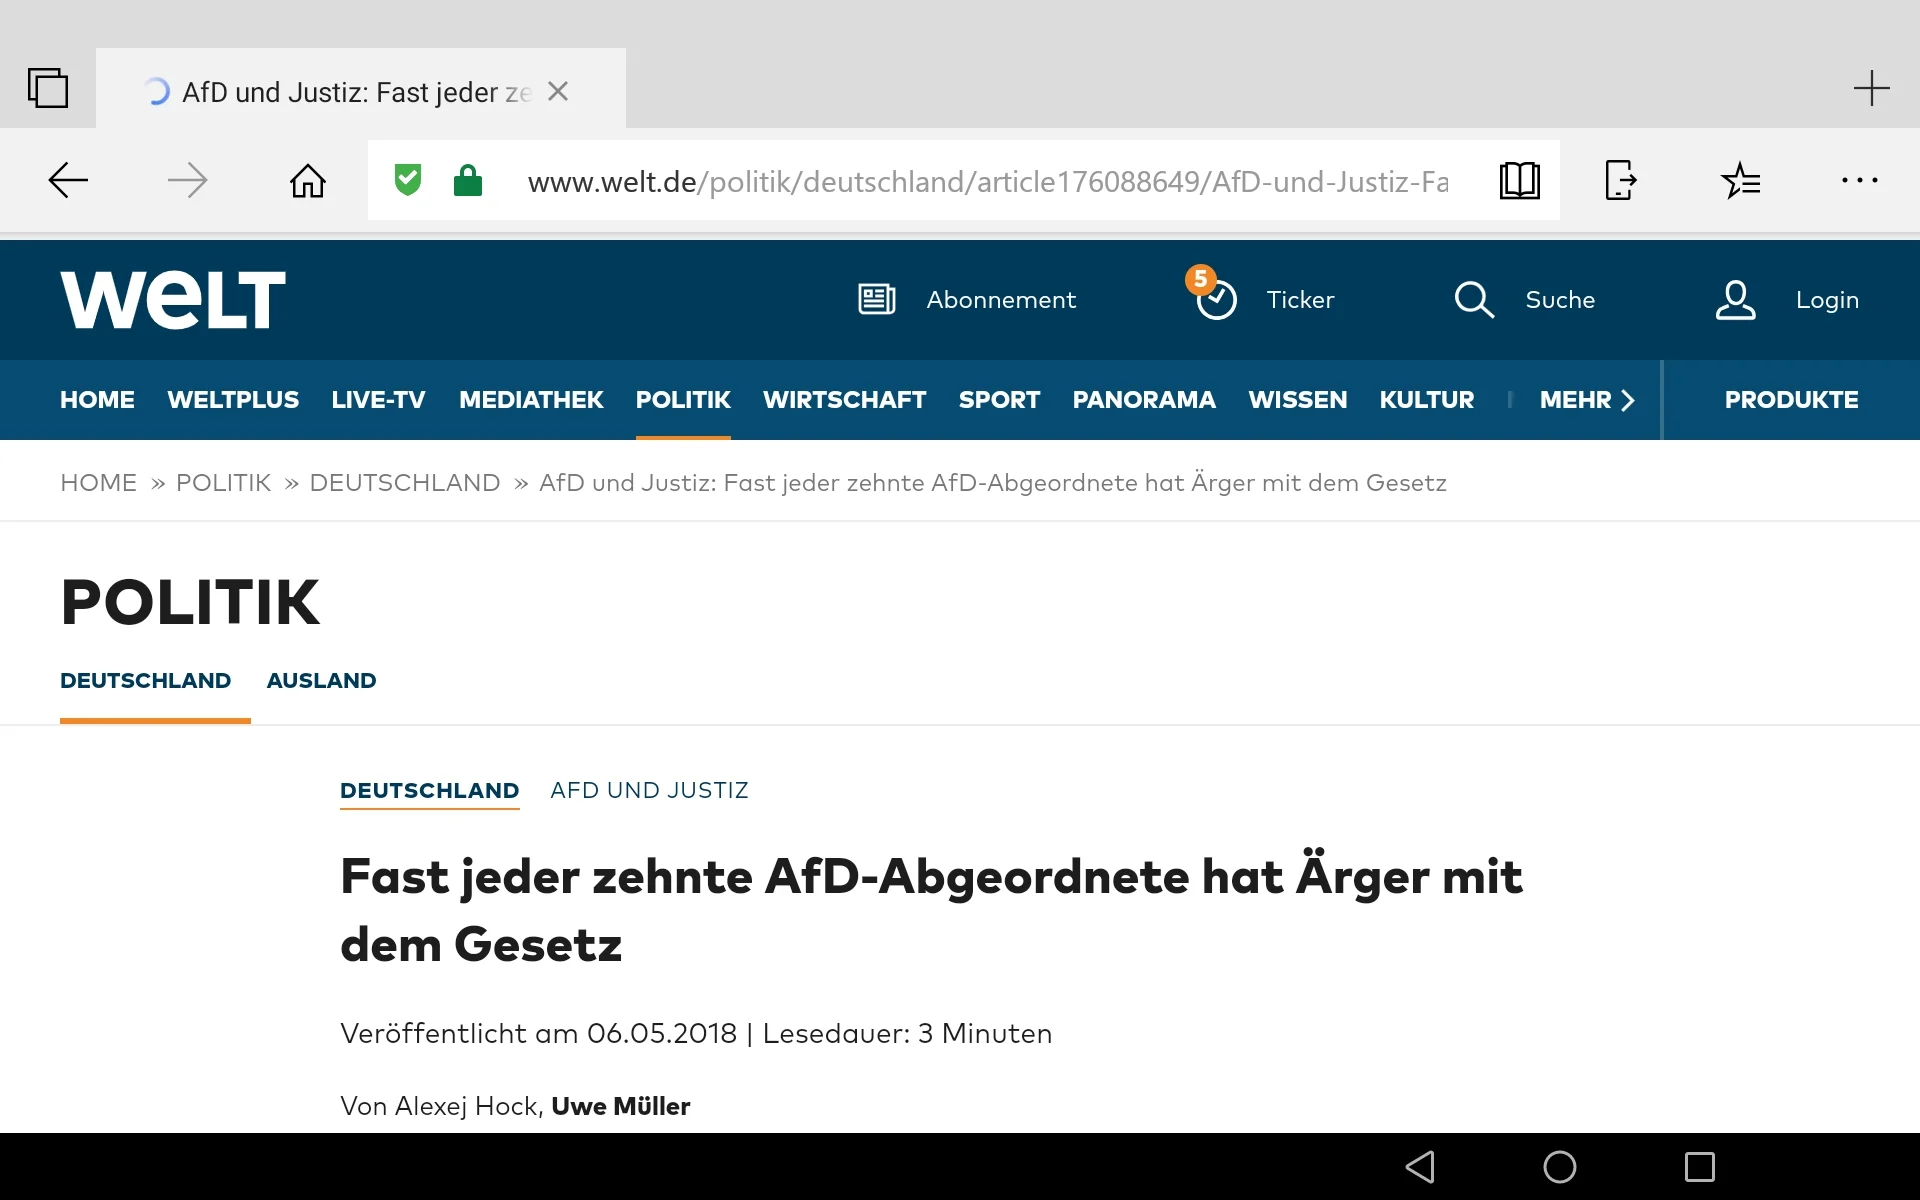Select the WIRTSCHAFT navigation item
The image size is (1920, 1200).
[x=844, y=400]
